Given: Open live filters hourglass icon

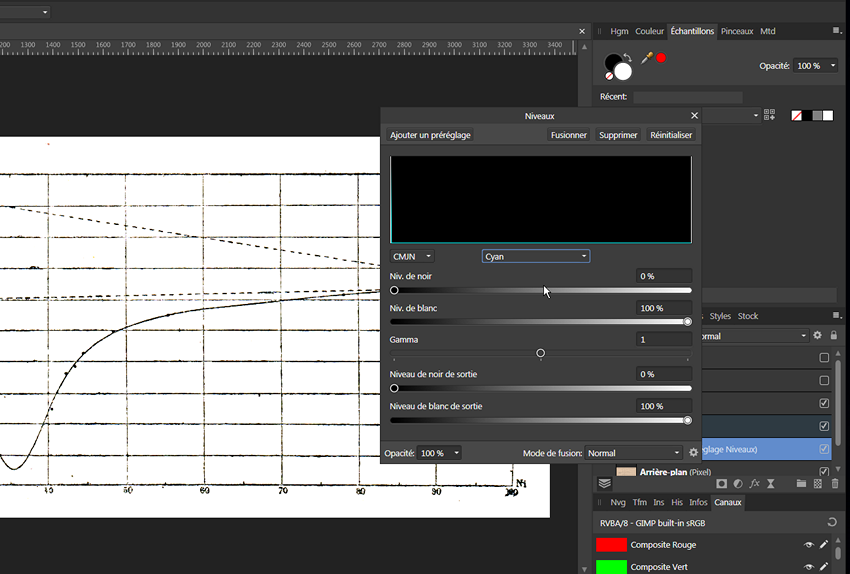Looking at the screenshot, I should pyautogui.click(x=770, y=483).
